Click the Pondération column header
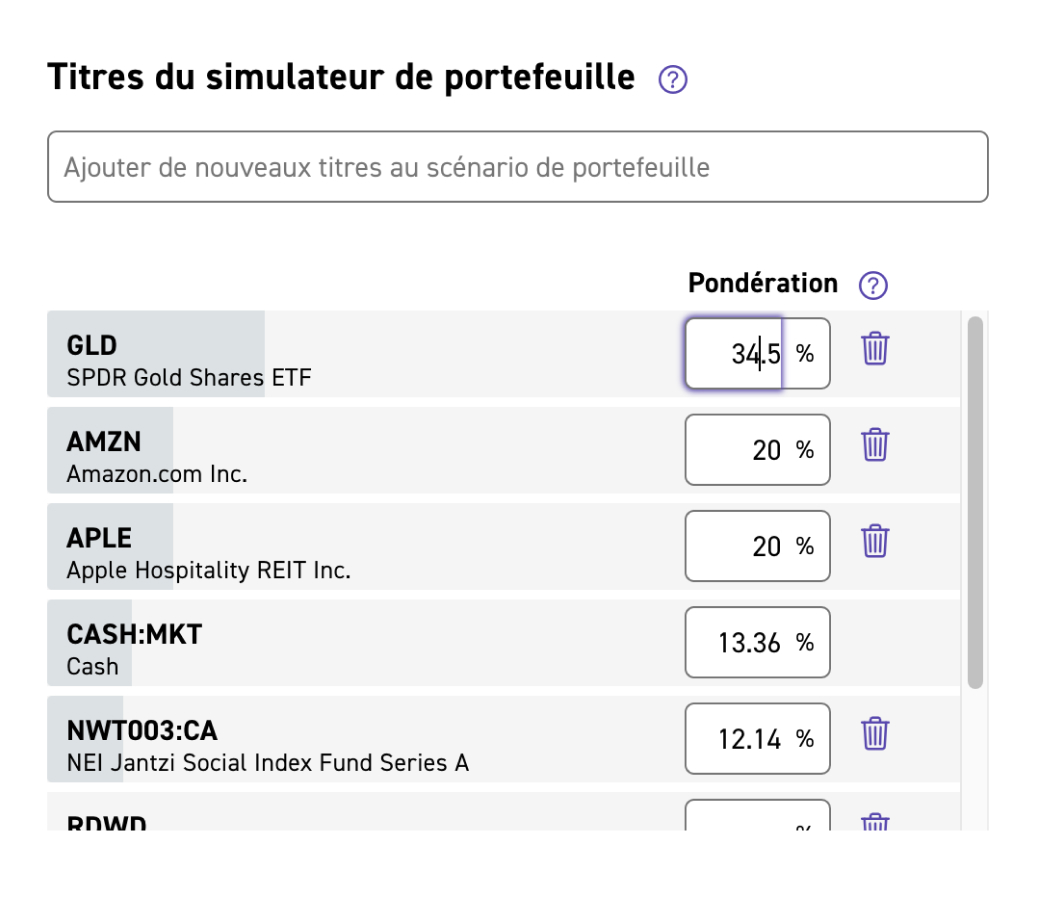 [x=762, y=284]
